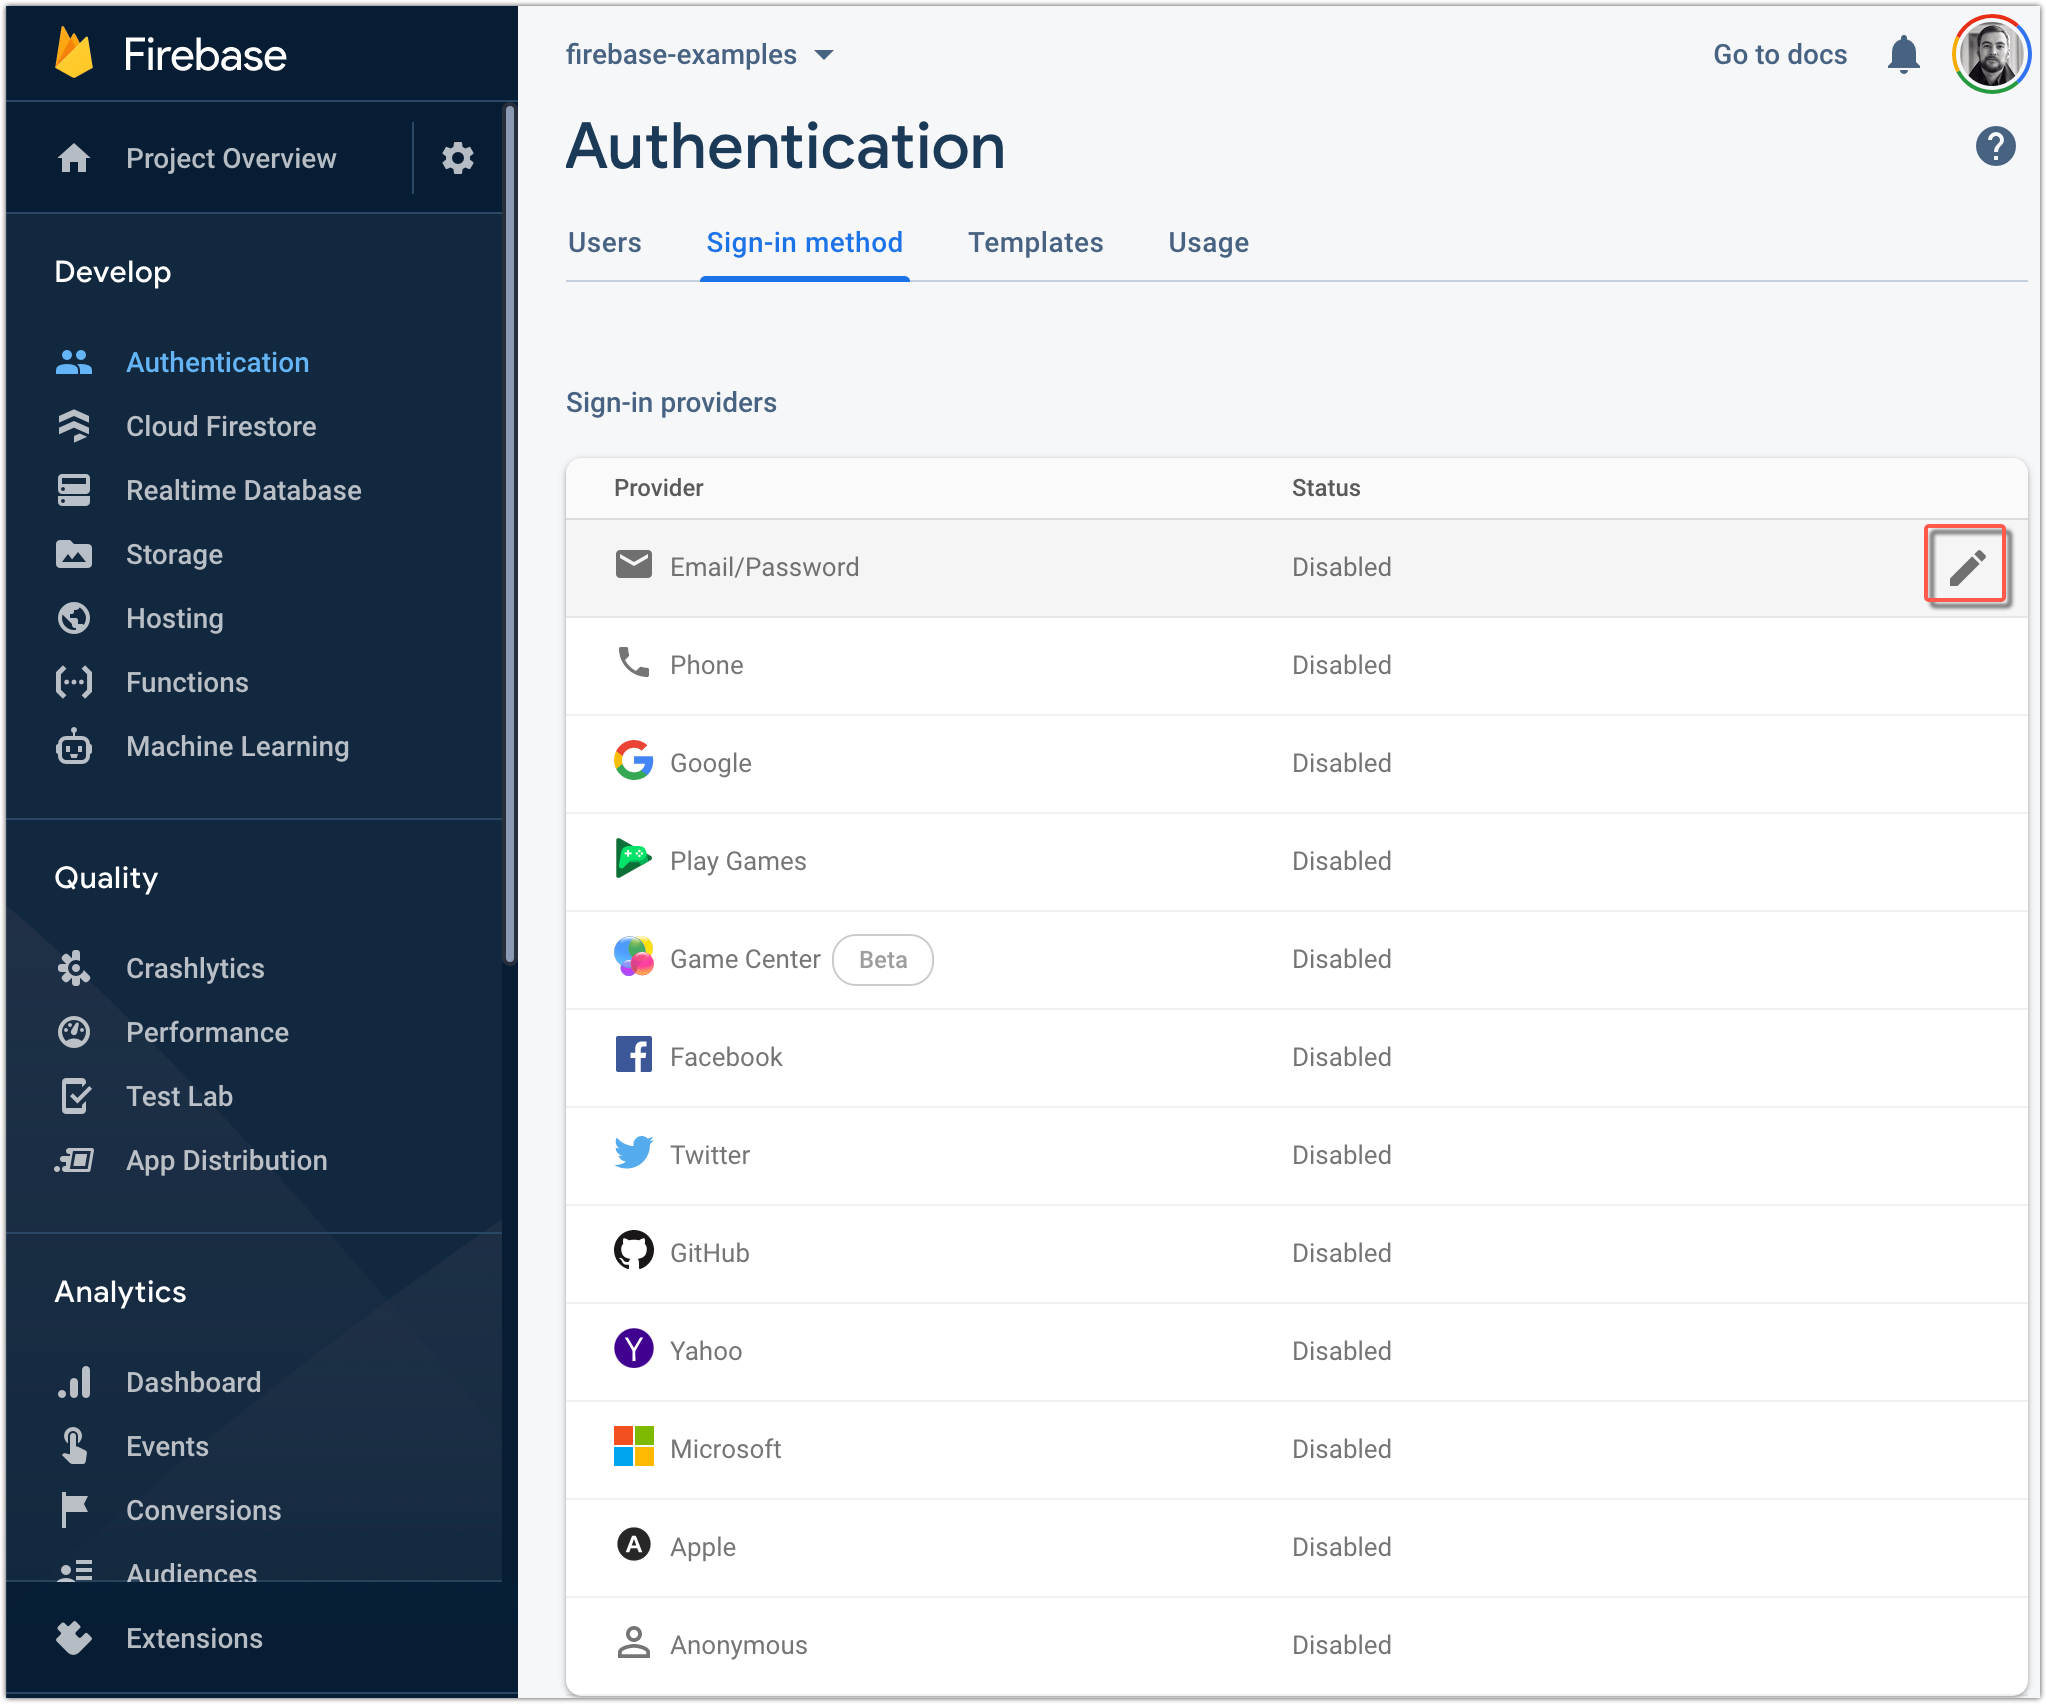
Task: Click the Twitter bird icon
Action: (634, 1153)
